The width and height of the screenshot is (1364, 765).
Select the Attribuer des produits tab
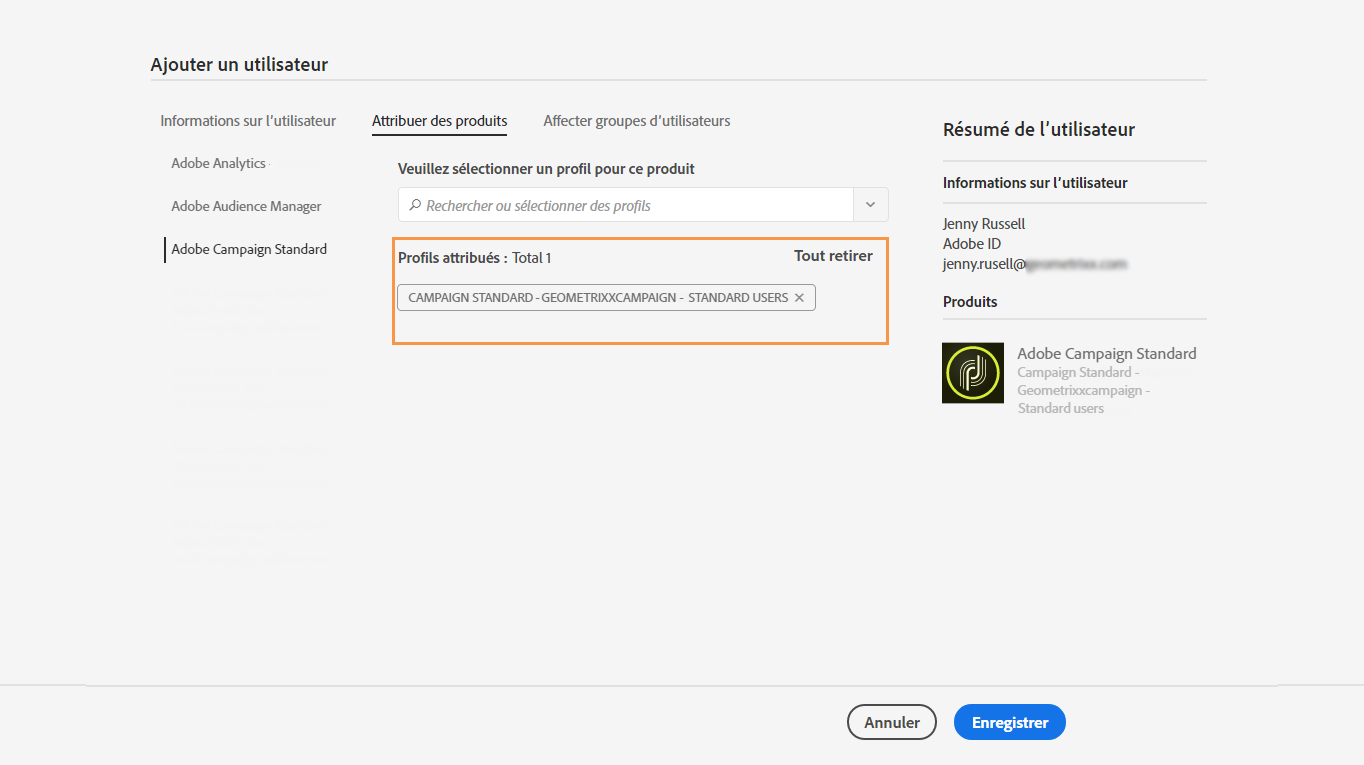(439, 121)
